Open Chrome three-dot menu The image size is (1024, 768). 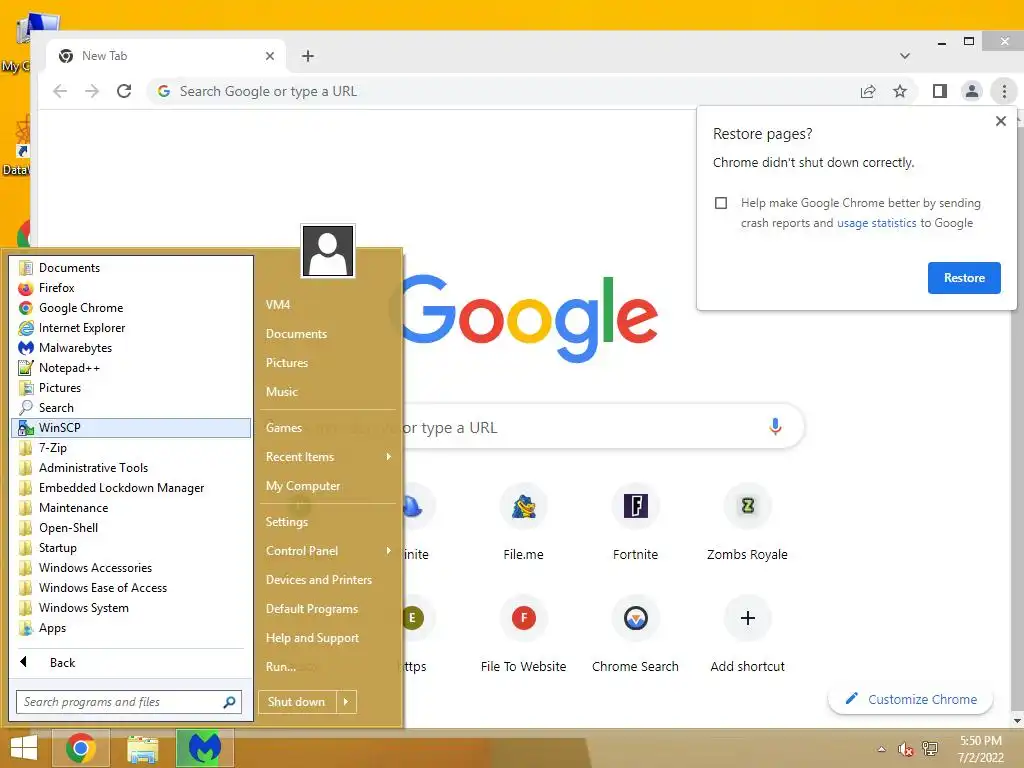click(1004, 91)
